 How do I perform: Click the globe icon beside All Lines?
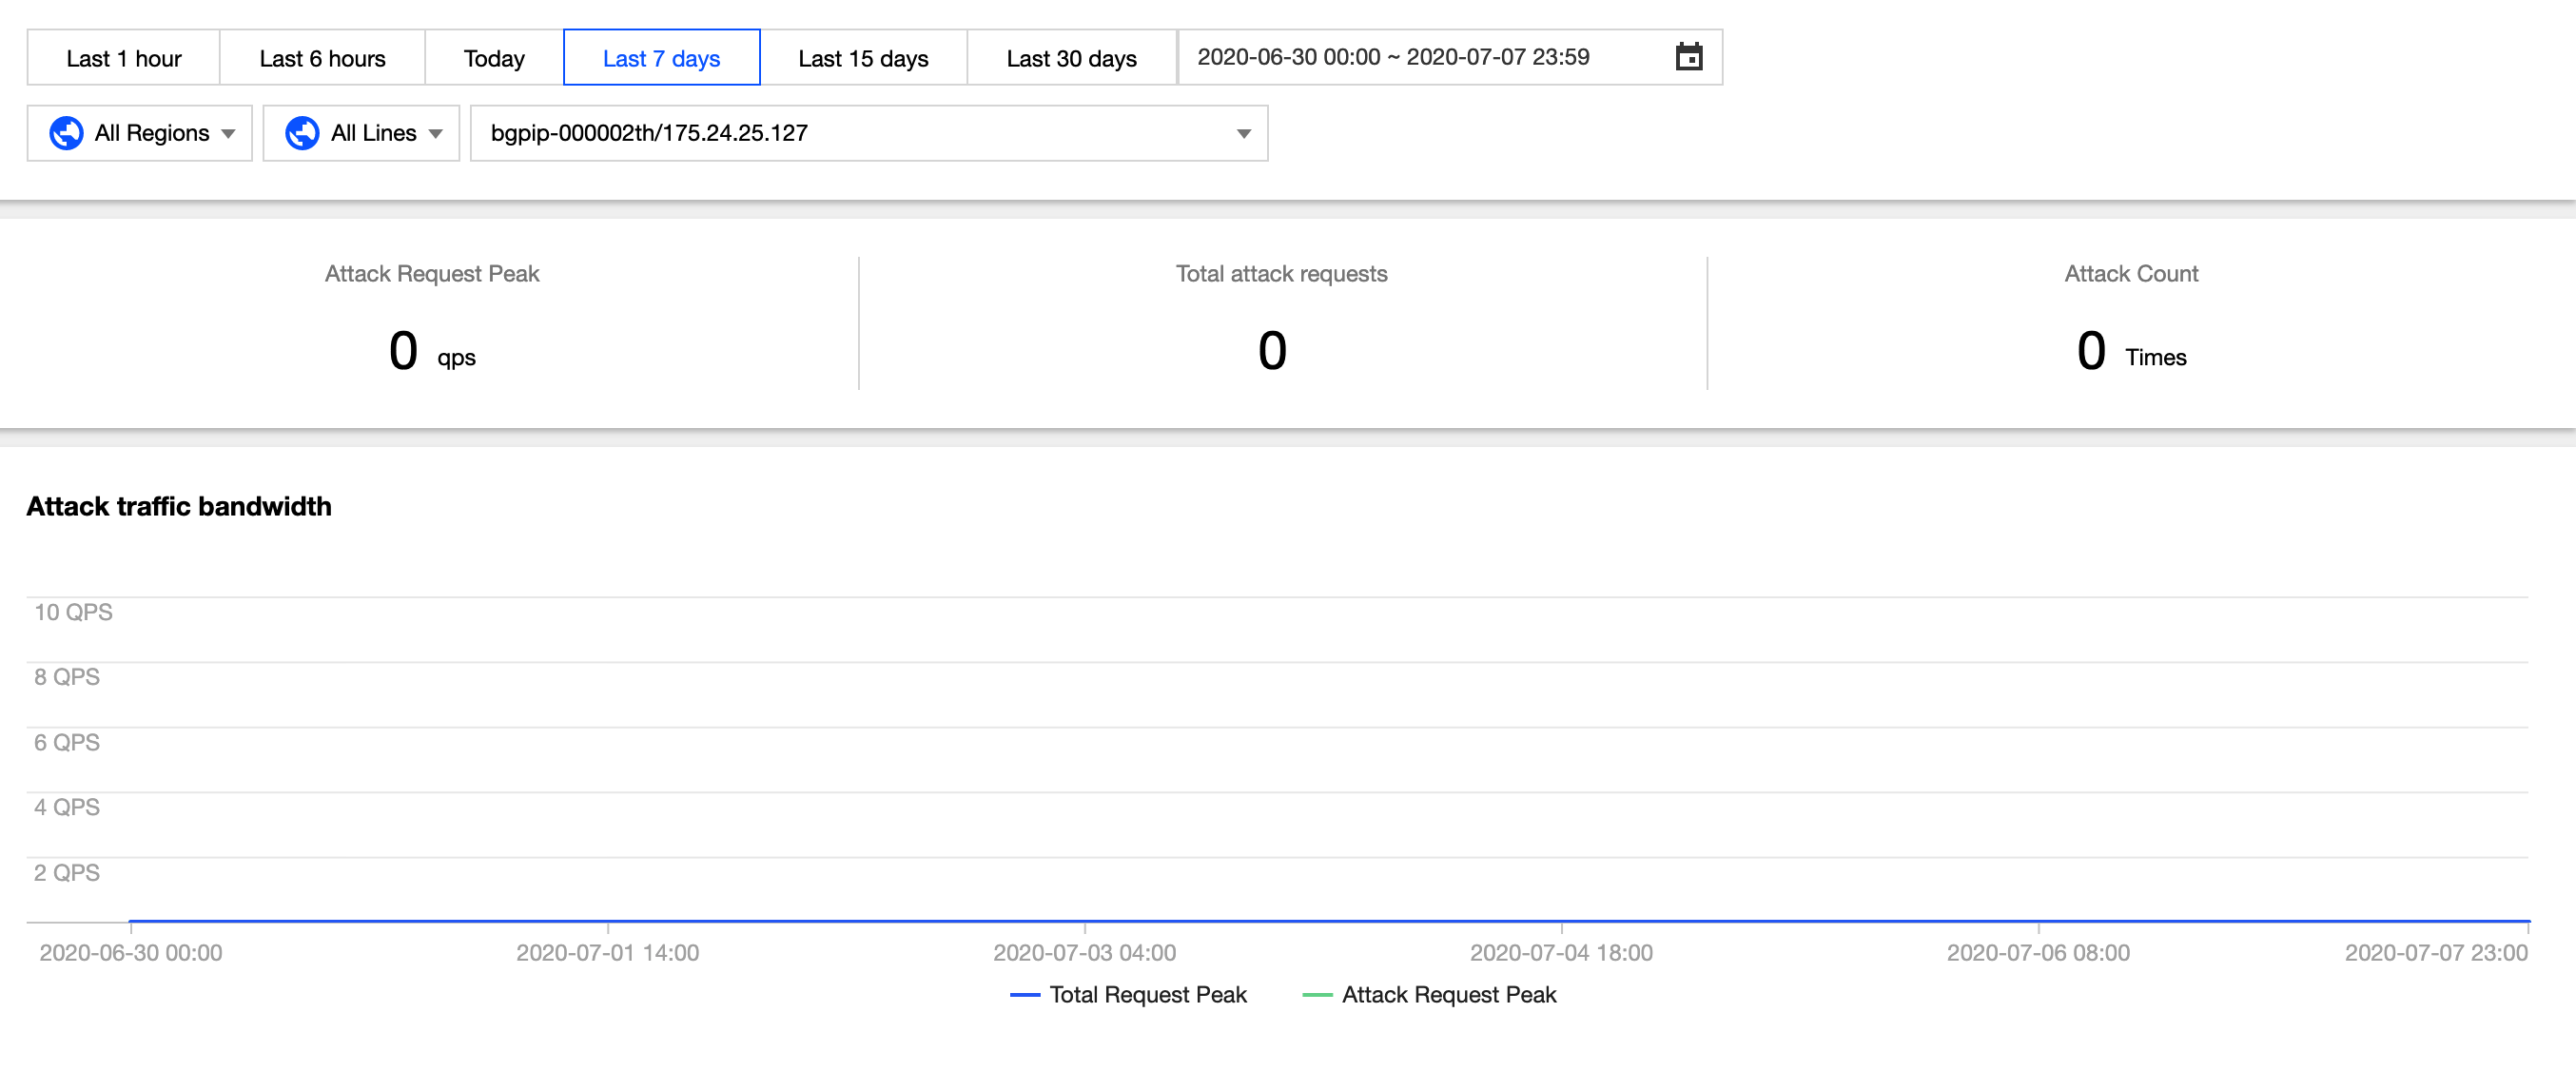[x=302, y=133]
